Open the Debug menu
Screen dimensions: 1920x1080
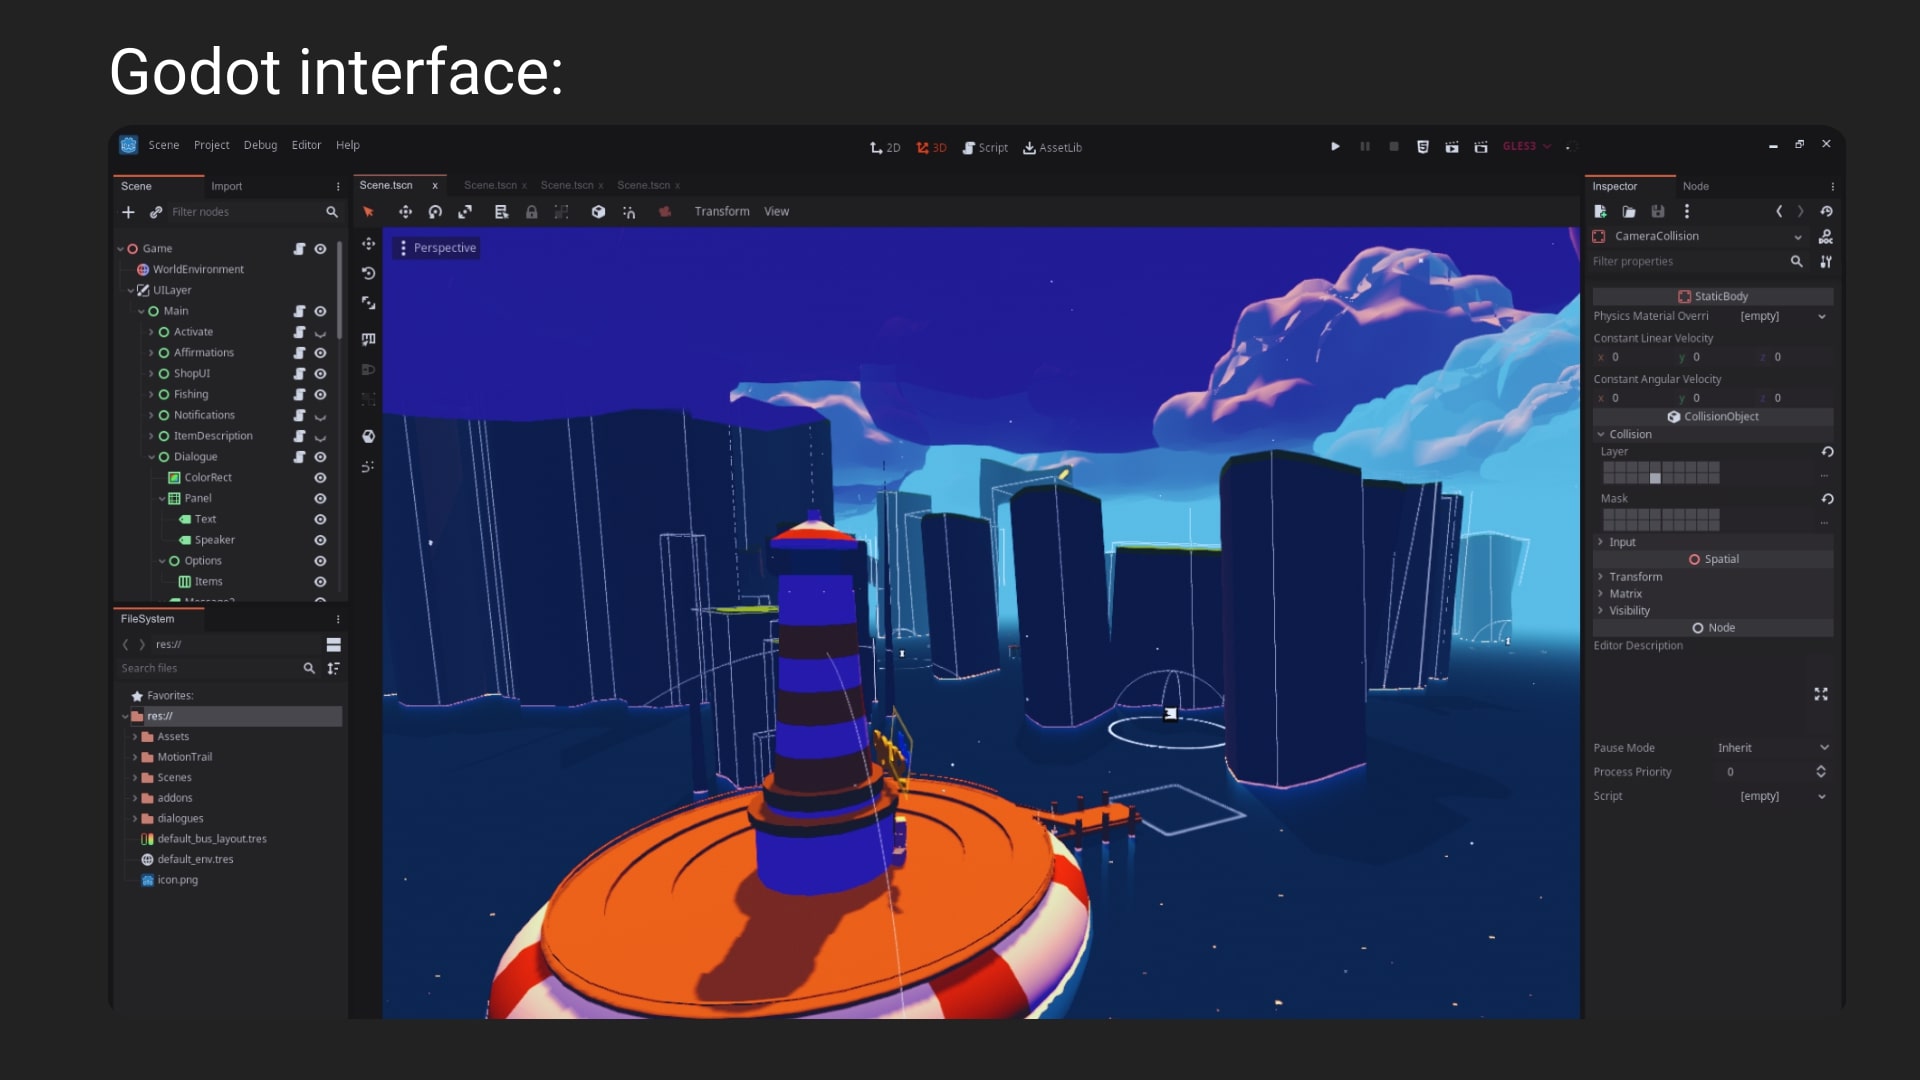[260, 146]
